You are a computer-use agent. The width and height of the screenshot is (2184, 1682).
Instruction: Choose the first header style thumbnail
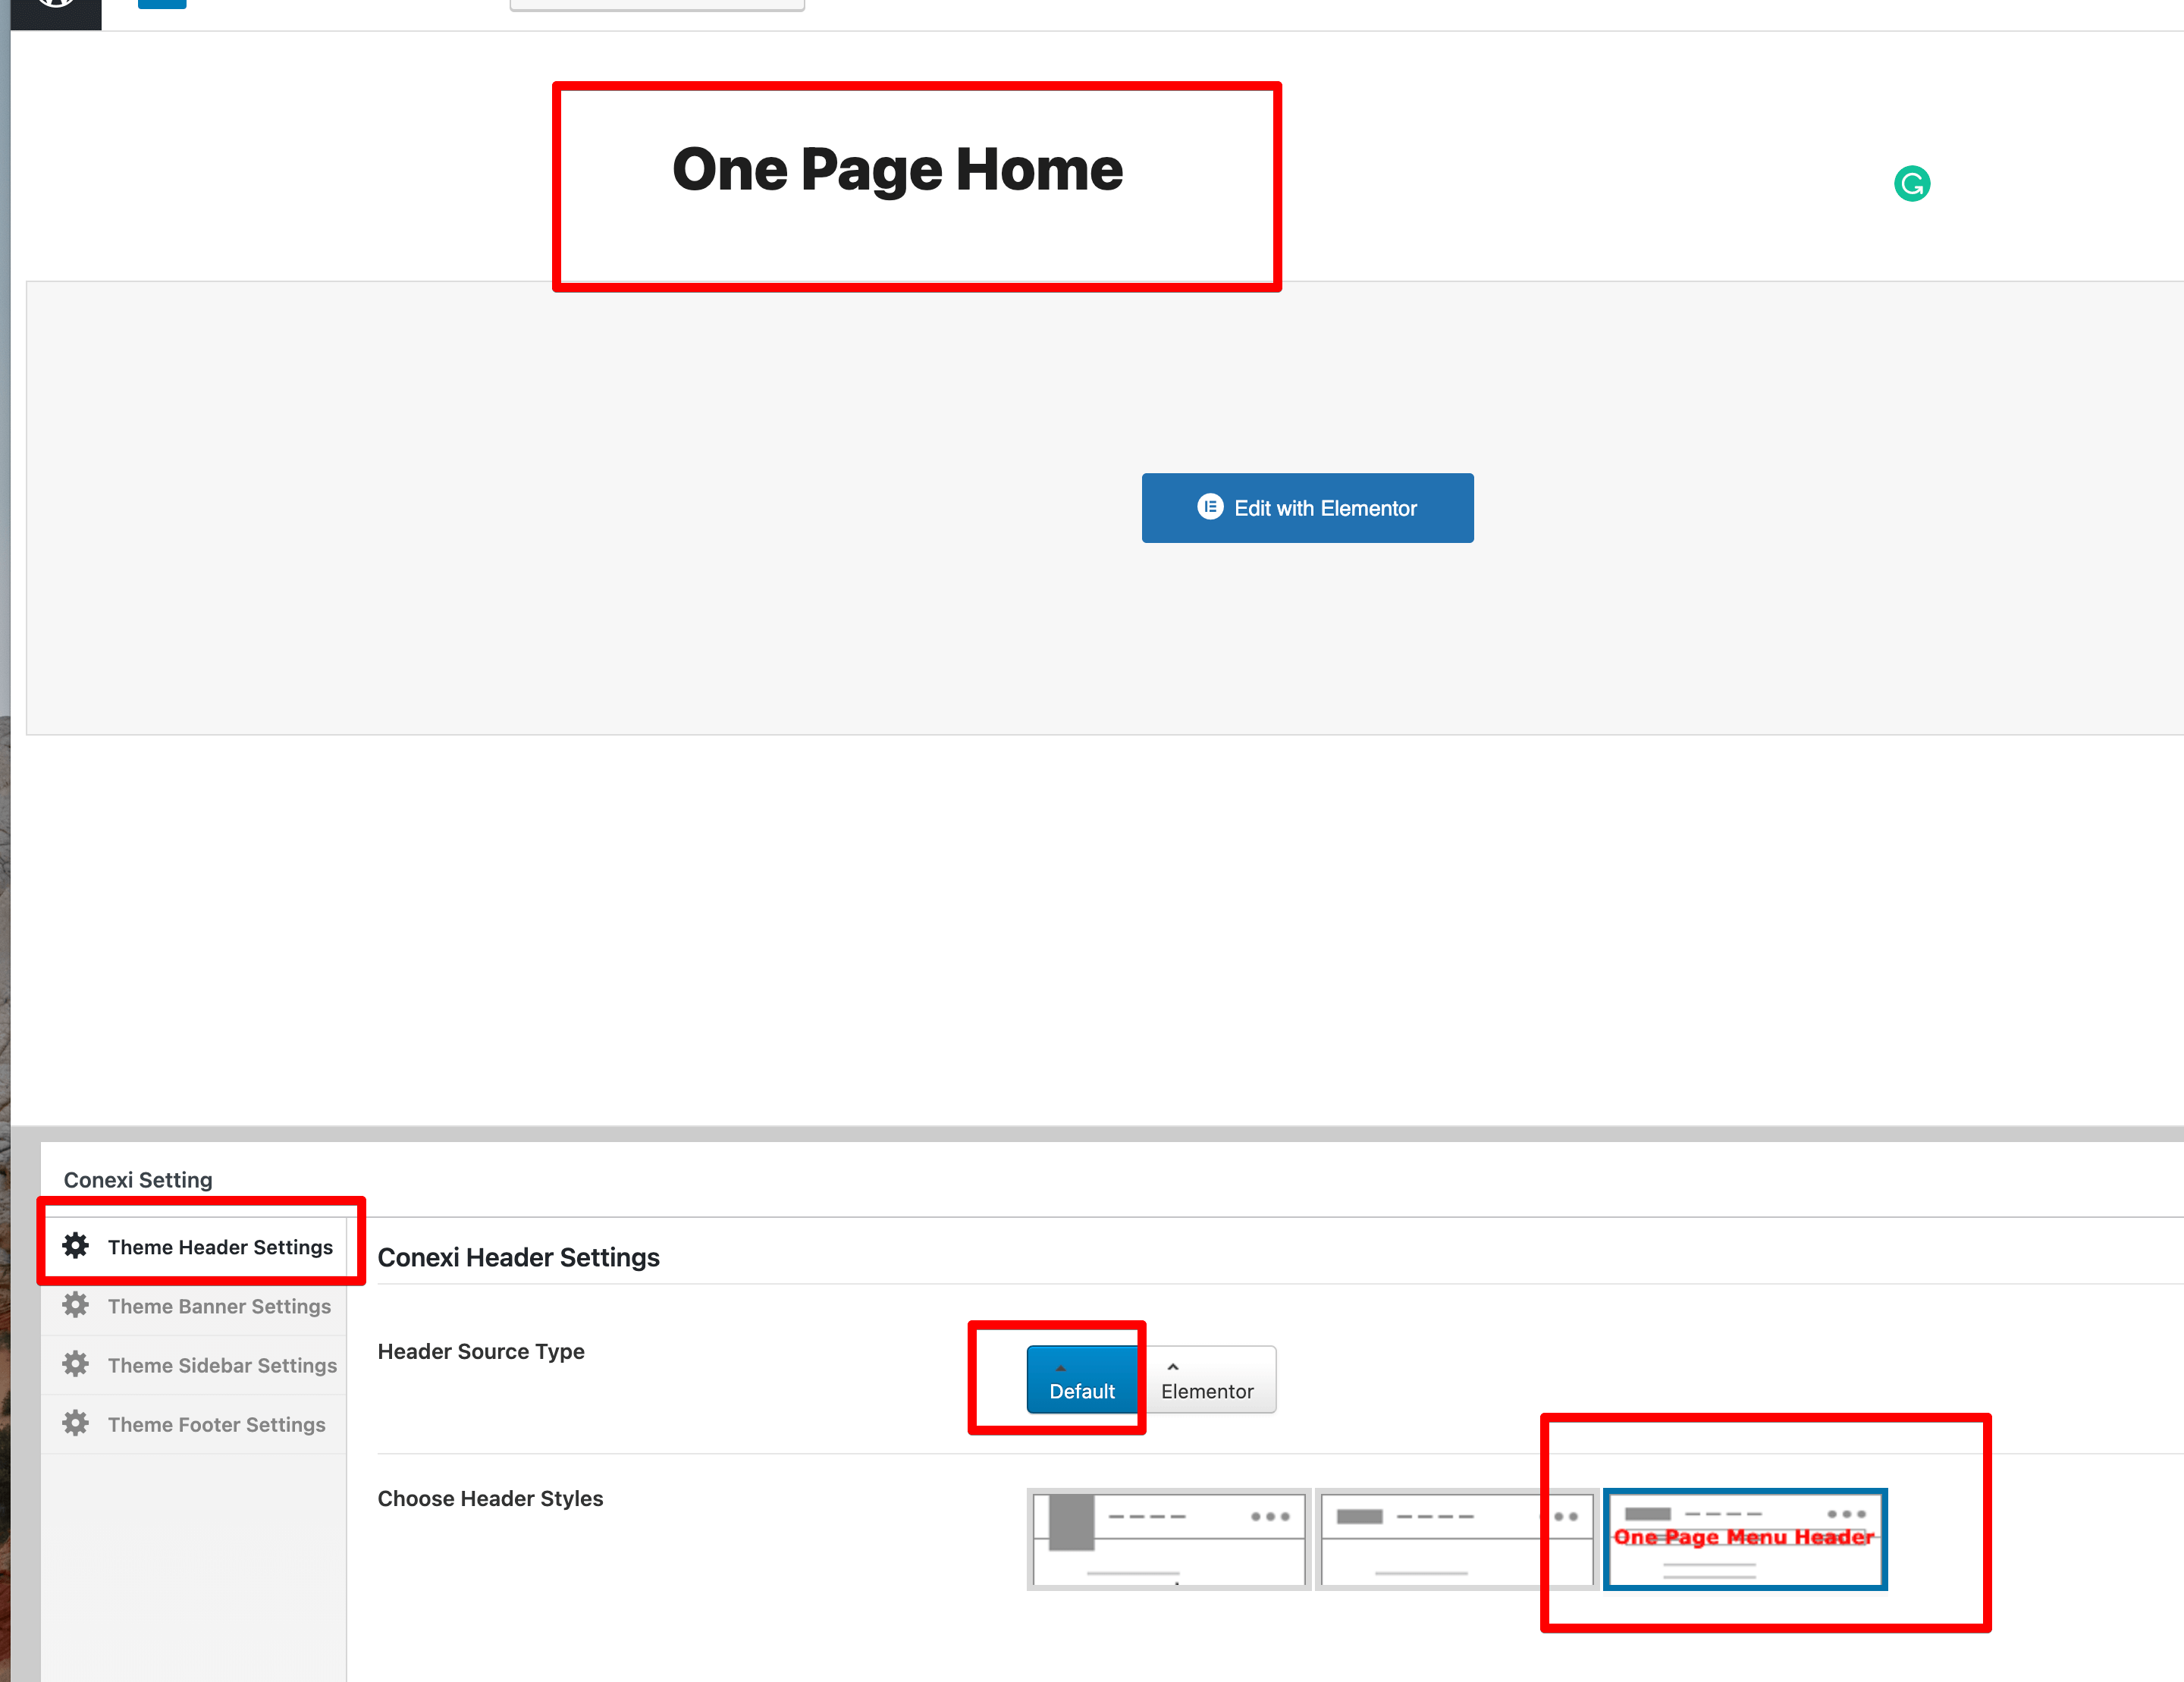click(x=1168, y=1539)
